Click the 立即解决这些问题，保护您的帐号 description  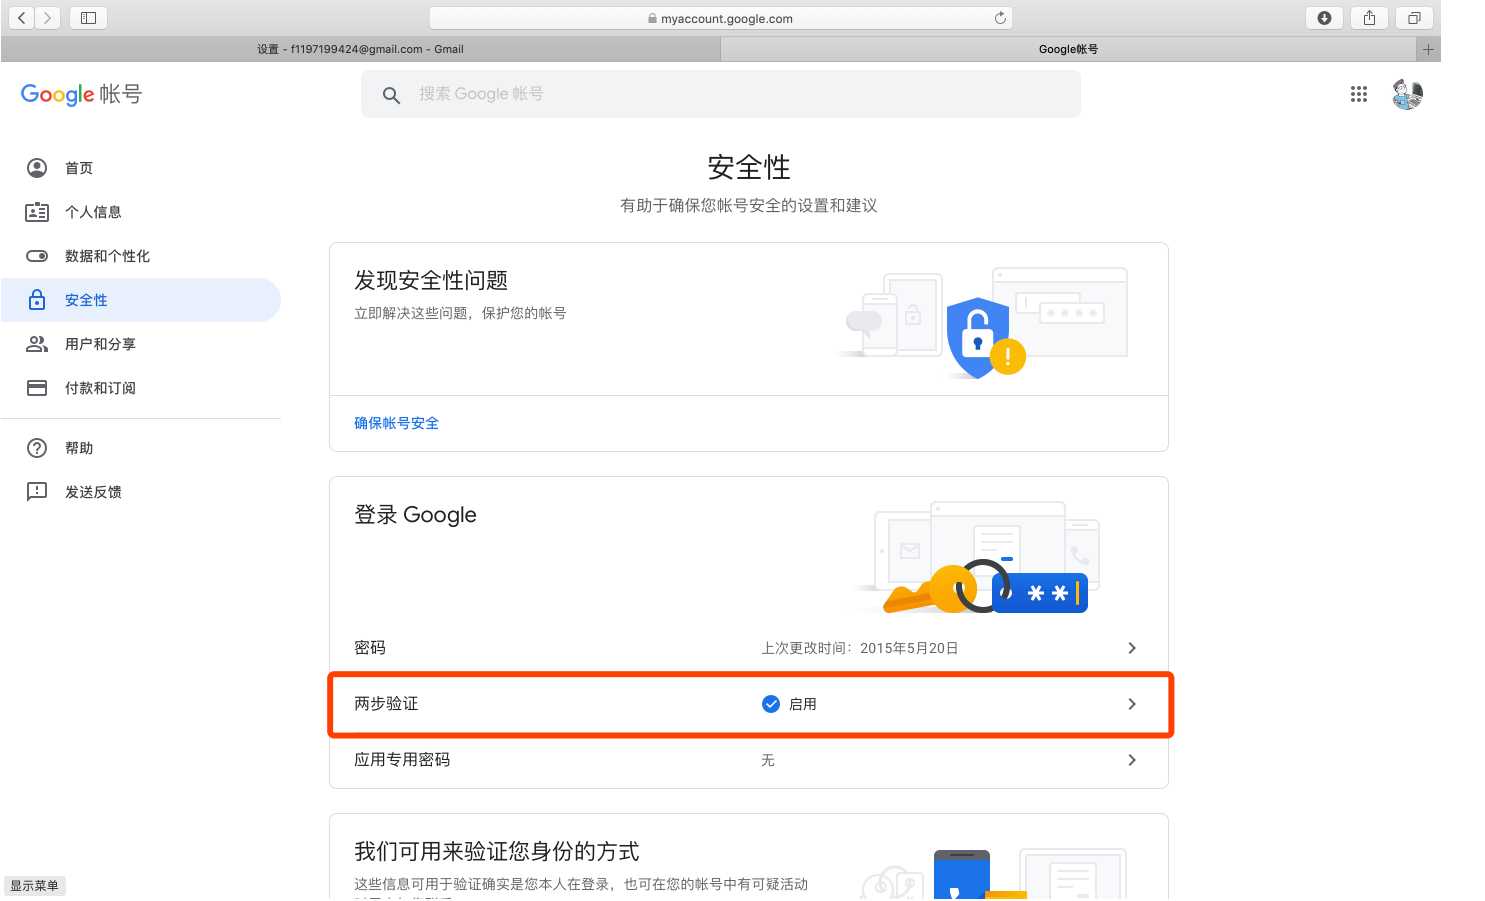click(x=460, y=313)
